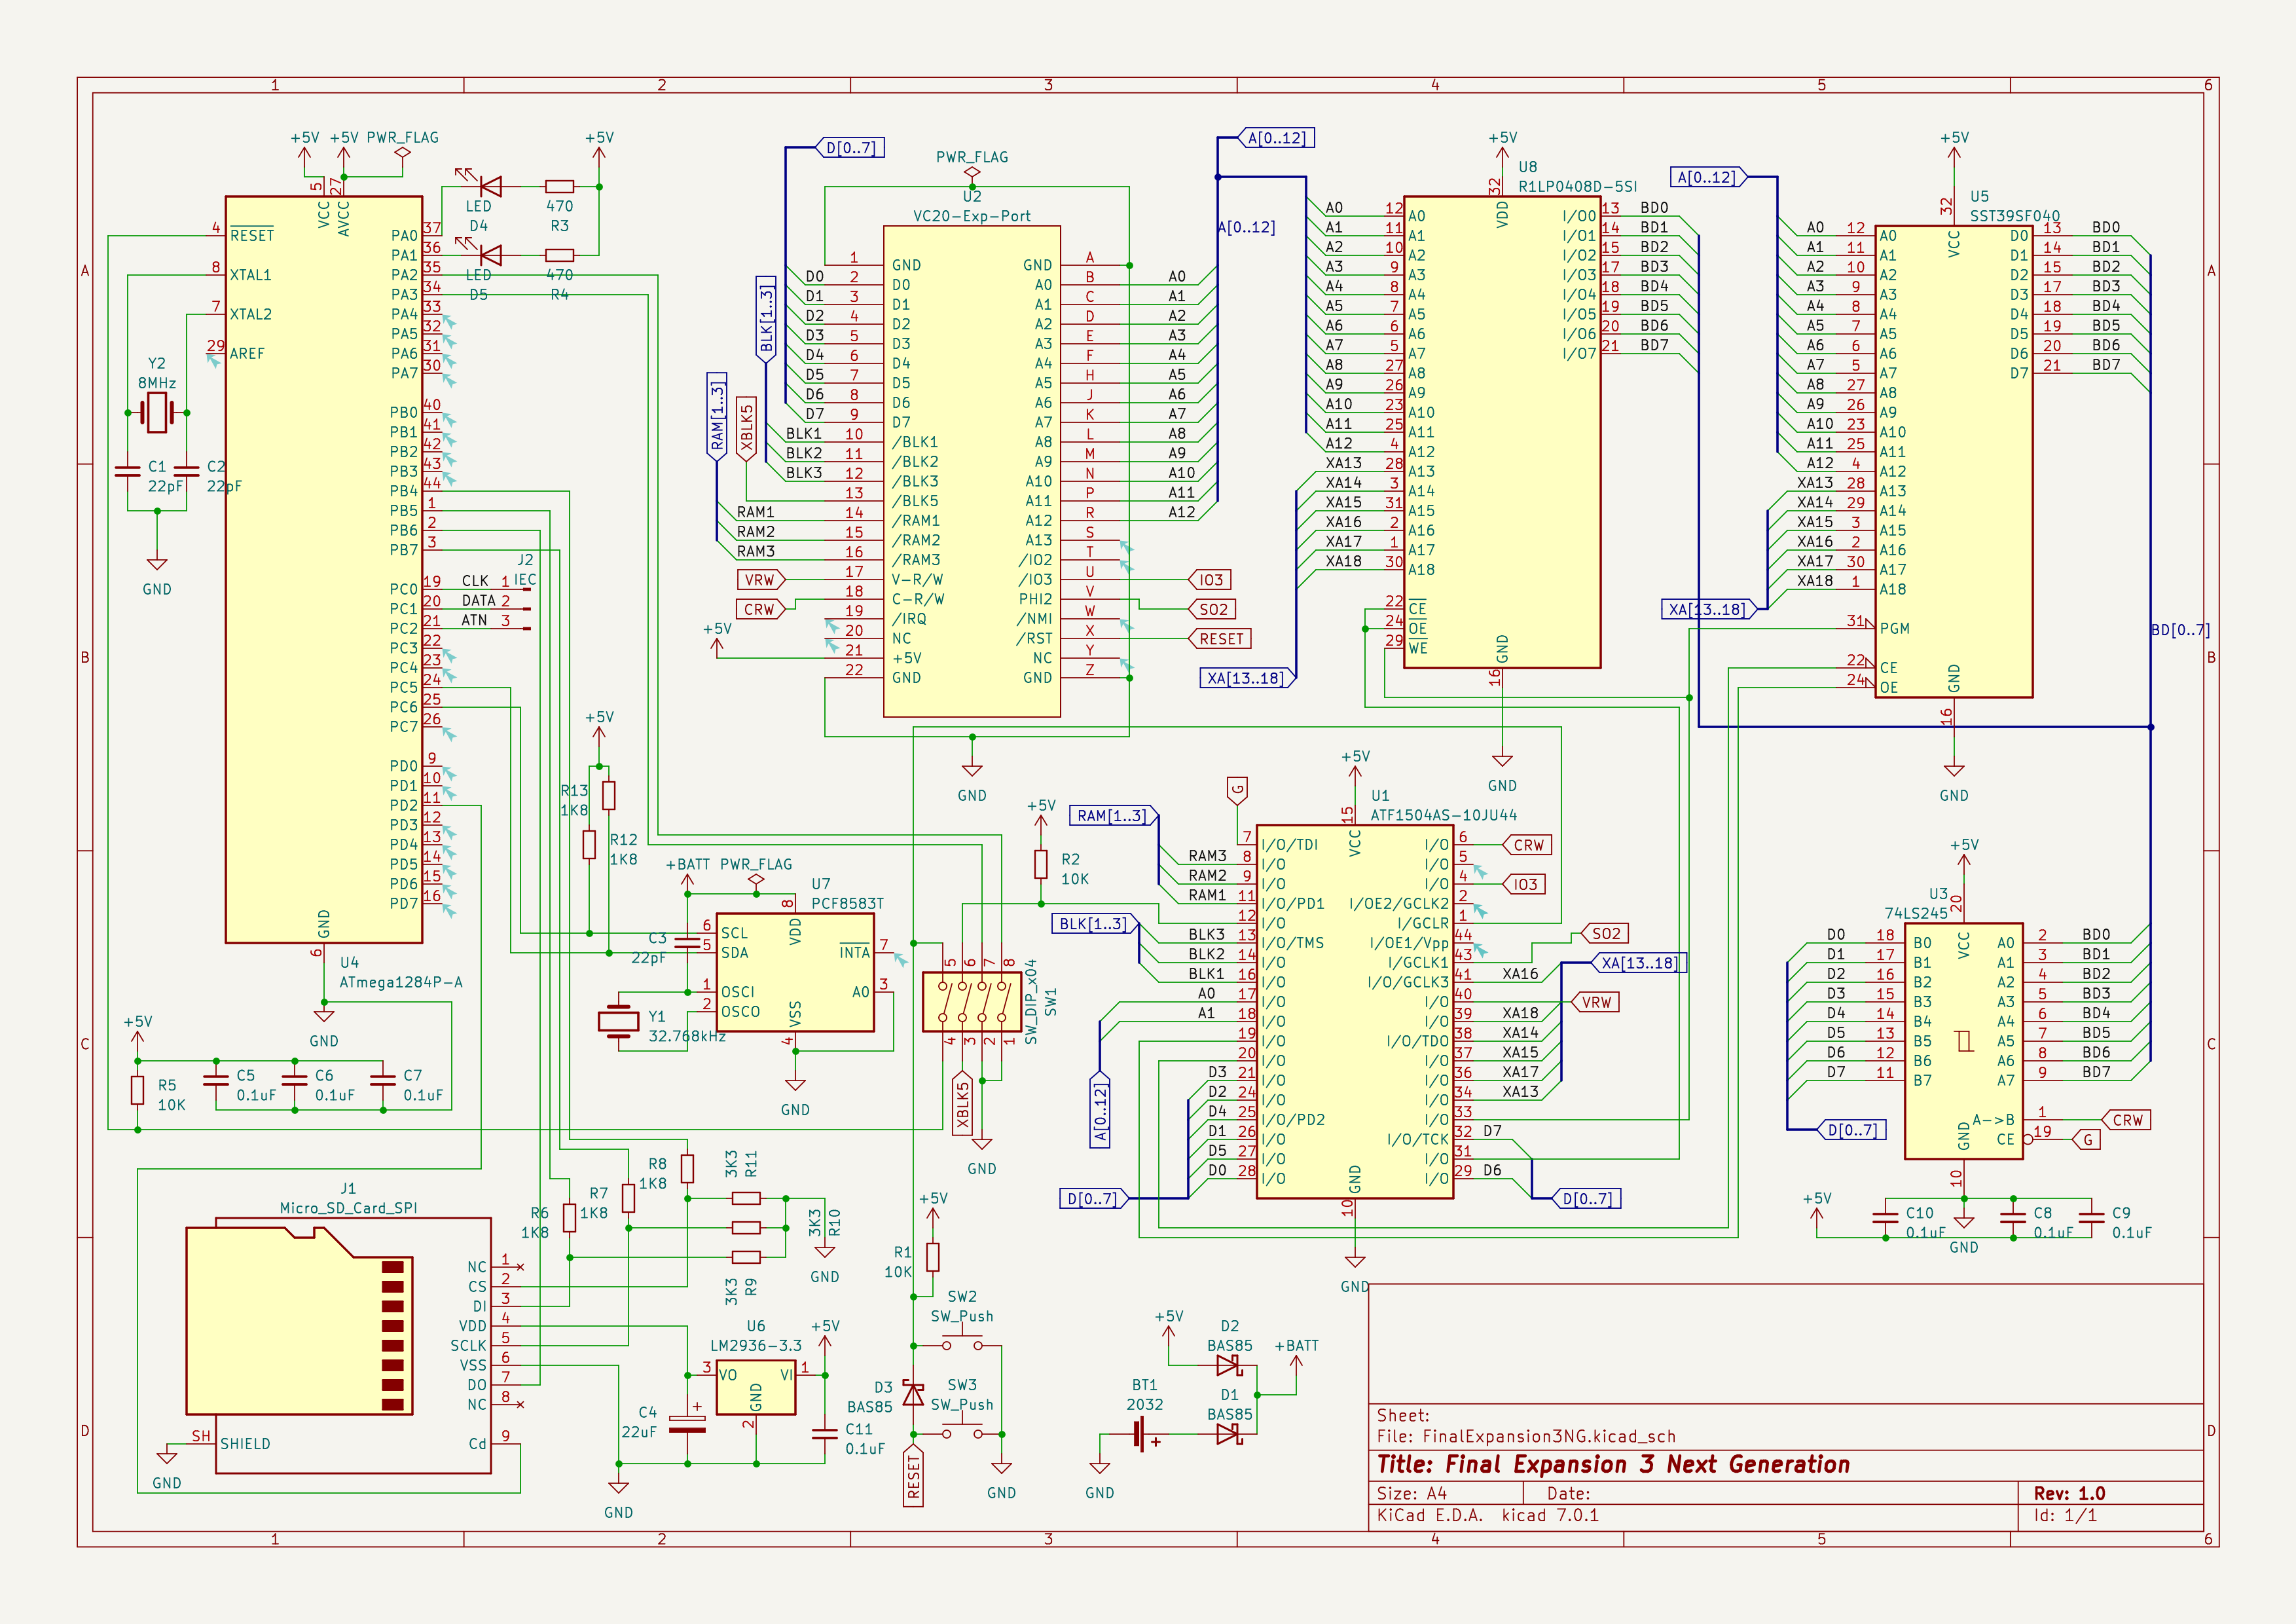The height and width of the screenshot is (1624, 2296).
Task: Select the C2 capacitor symbol
Action: pos(186,471)
